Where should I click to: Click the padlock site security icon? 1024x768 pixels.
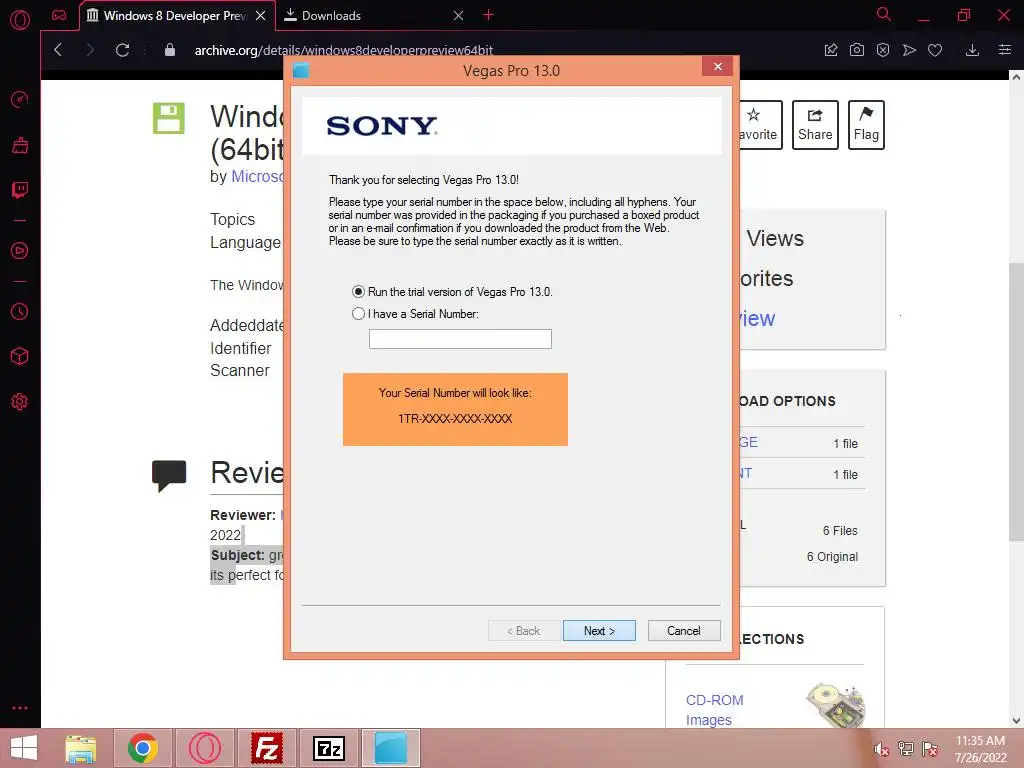pyautogui.click(x=170, y=50)
